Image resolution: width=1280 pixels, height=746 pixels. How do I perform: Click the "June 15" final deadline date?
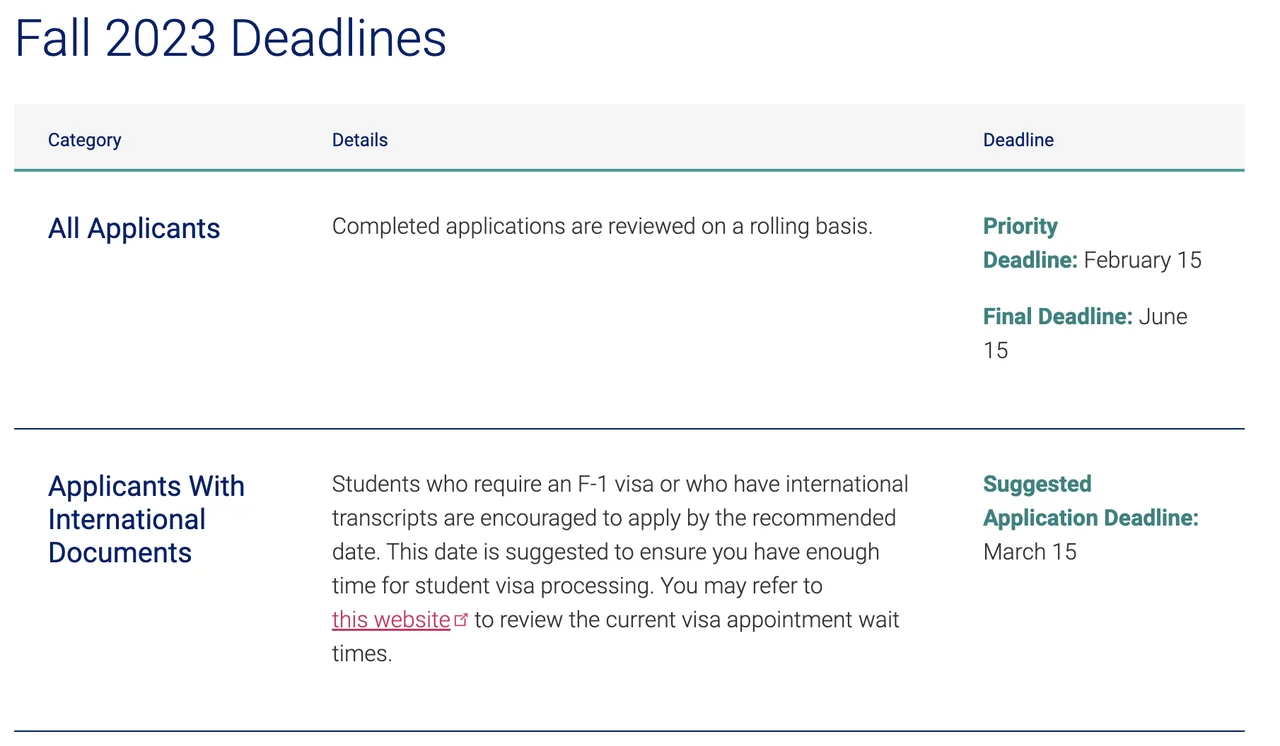click(x=1163, y=317)
